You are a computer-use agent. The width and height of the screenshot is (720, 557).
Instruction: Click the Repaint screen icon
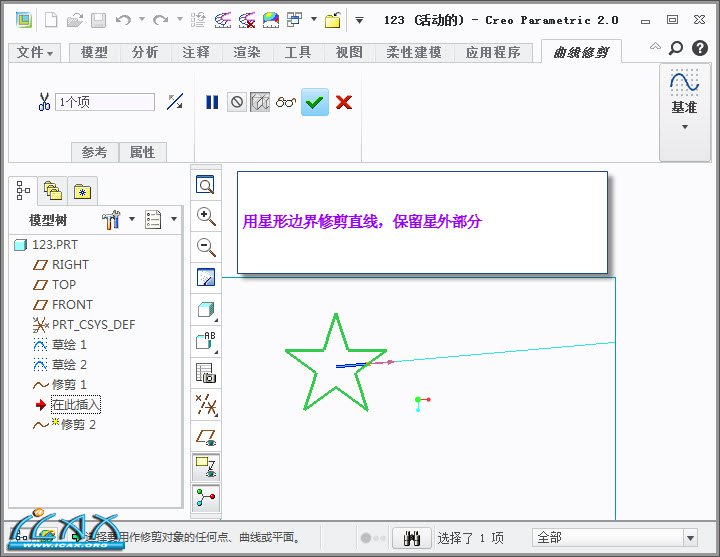click(x=206, y=277)
